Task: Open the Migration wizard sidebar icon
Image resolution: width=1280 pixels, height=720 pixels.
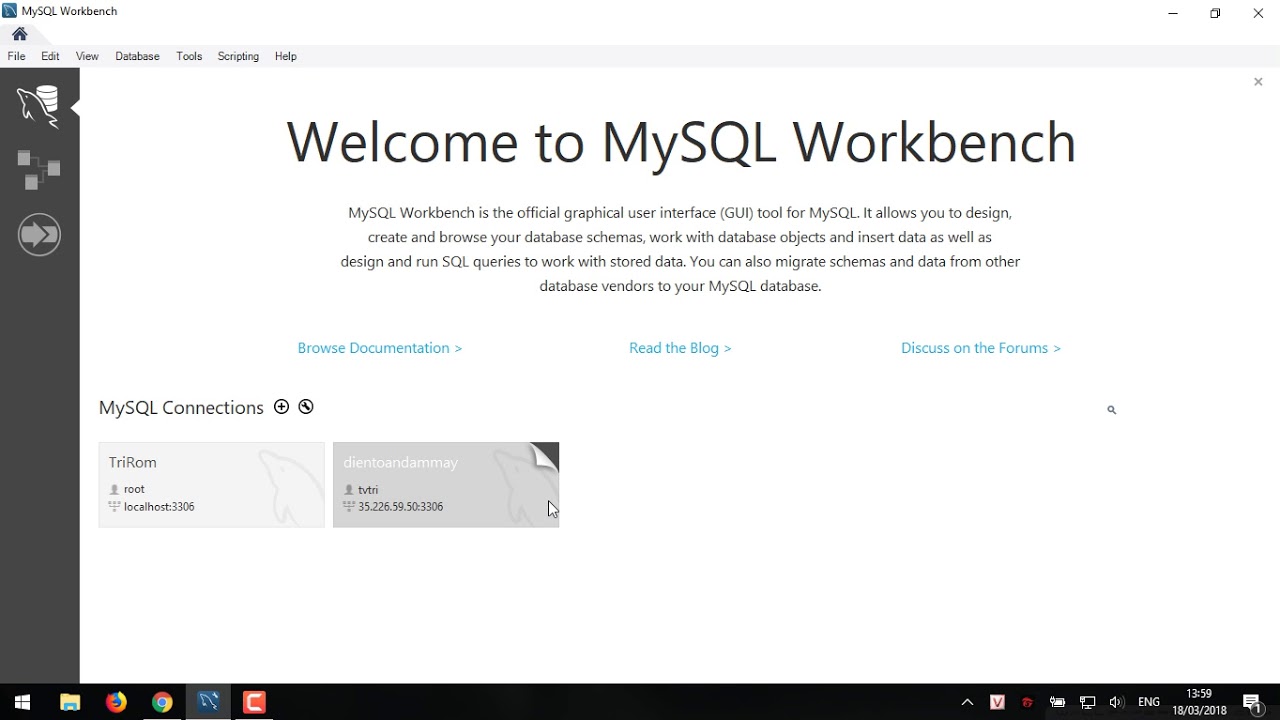Action: [39, 234]
